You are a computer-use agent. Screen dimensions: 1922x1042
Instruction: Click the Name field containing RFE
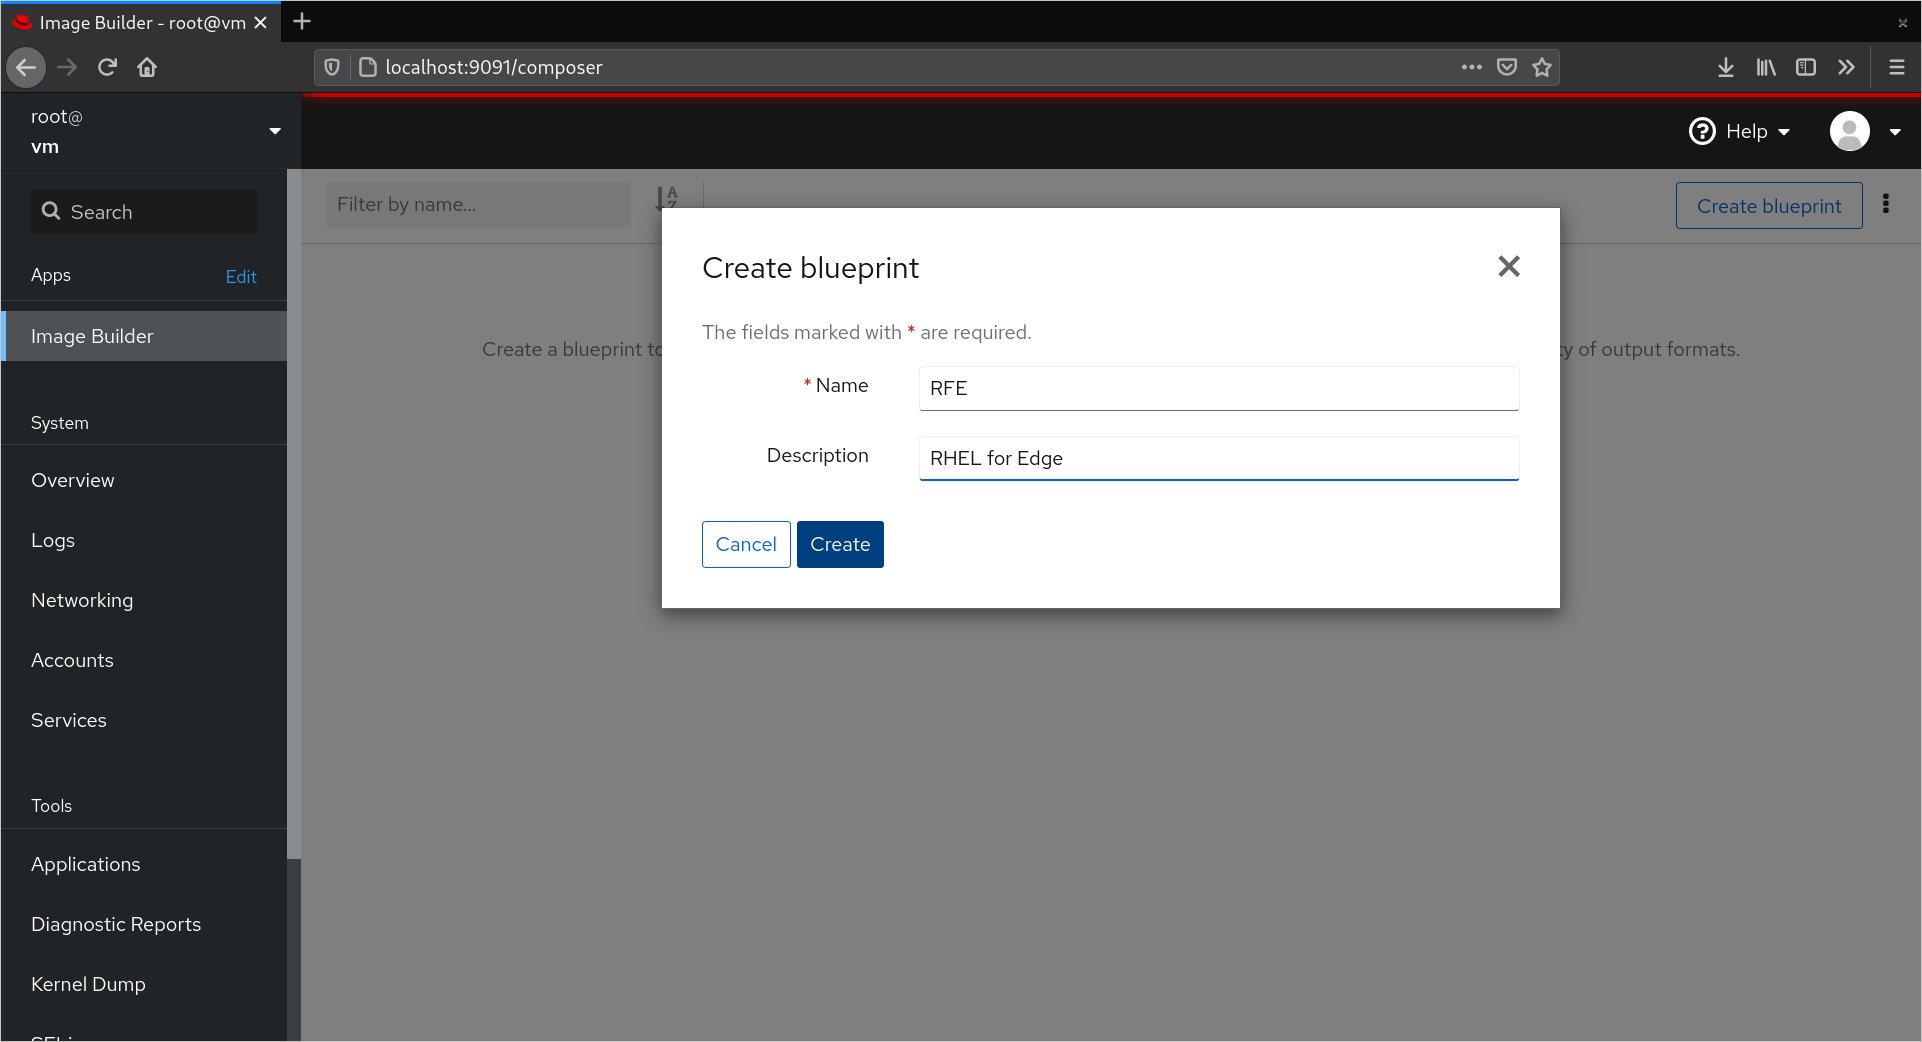[1219, 388]
